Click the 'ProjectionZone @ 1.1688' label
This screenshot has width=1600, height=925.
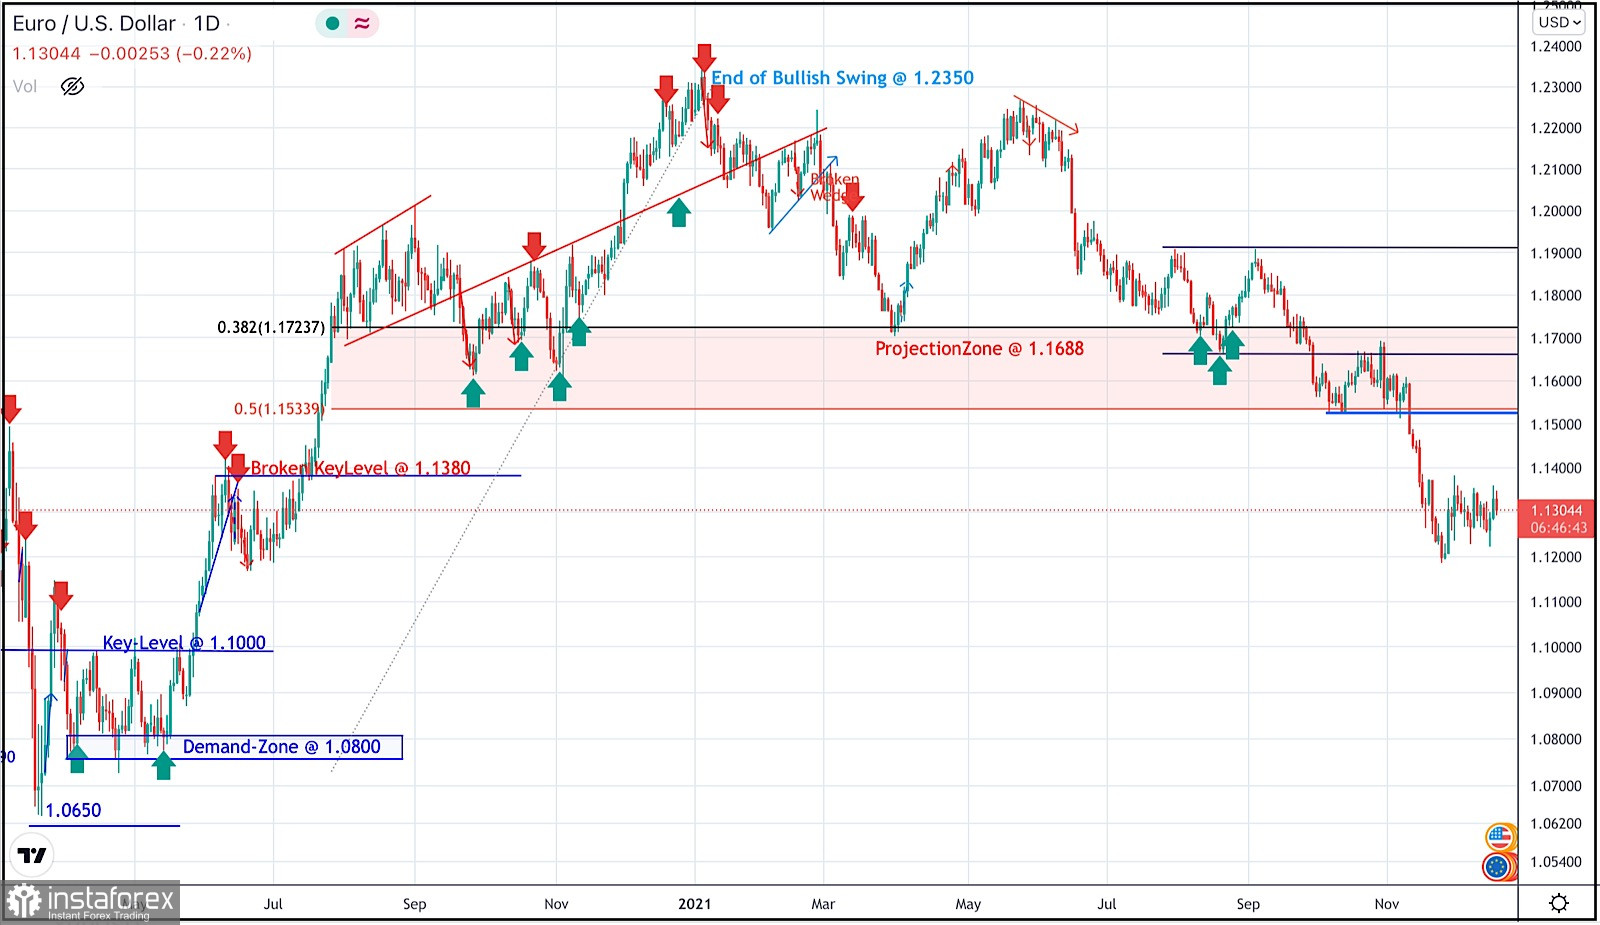979,349
